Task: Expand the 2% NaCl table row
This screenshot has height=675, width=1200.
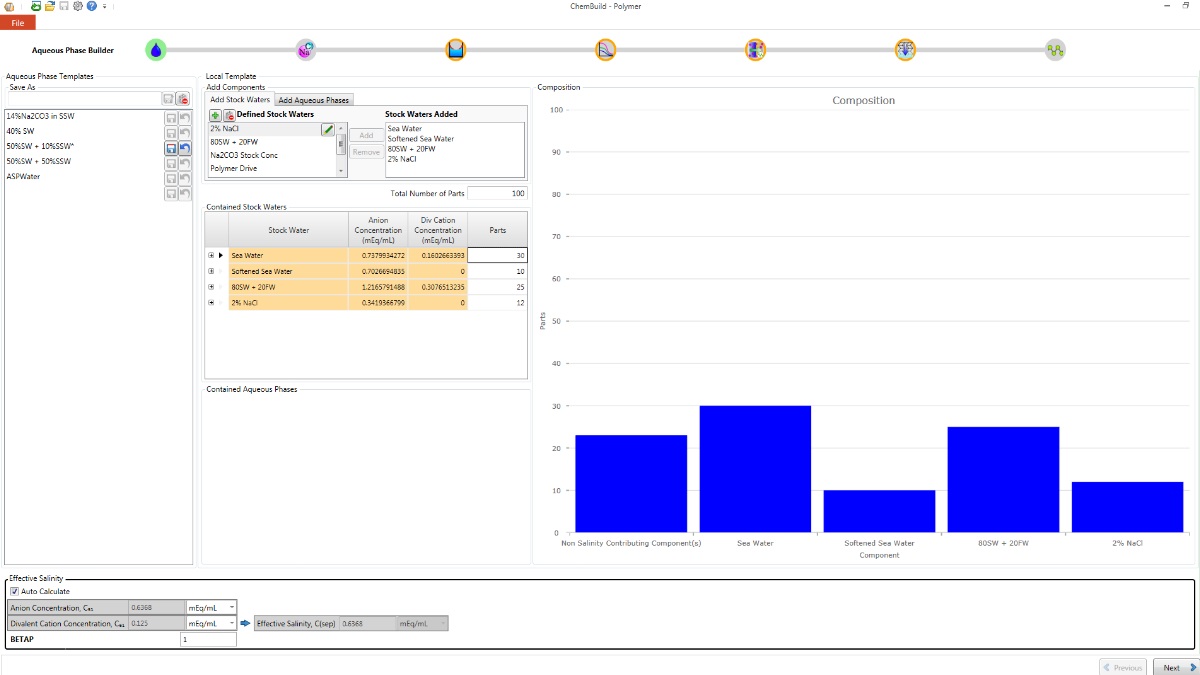Action: point(211,302)
